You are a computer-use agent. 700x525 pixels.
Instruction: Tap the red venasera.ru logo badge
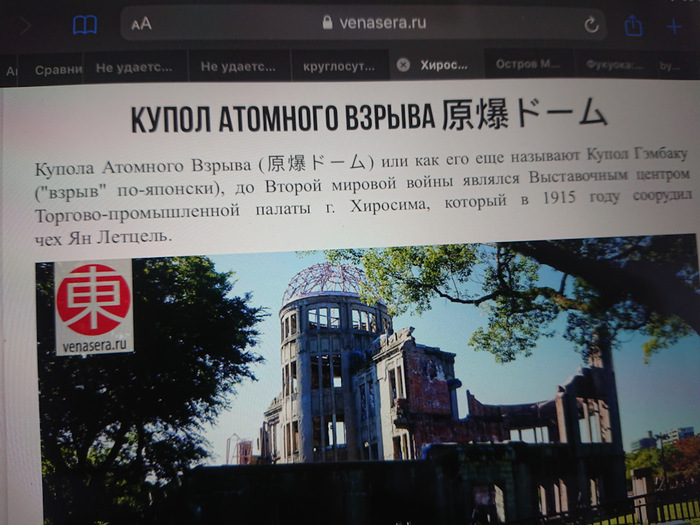[94, 308]
